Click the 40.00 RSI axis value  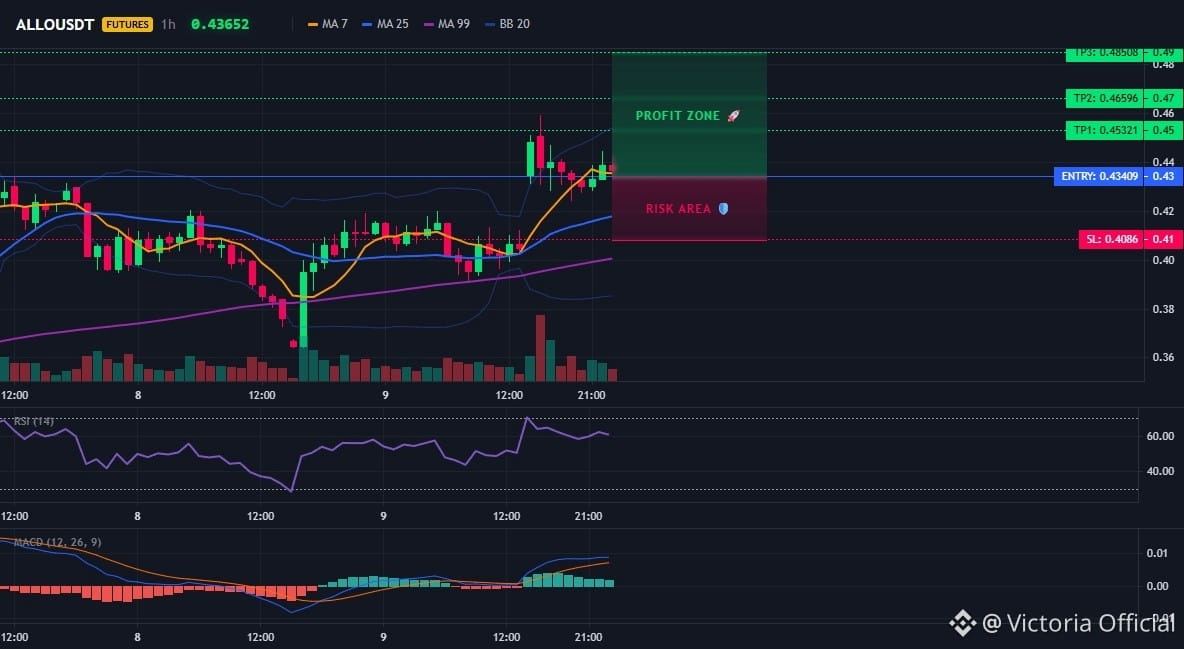click(x=1160, y=471)
